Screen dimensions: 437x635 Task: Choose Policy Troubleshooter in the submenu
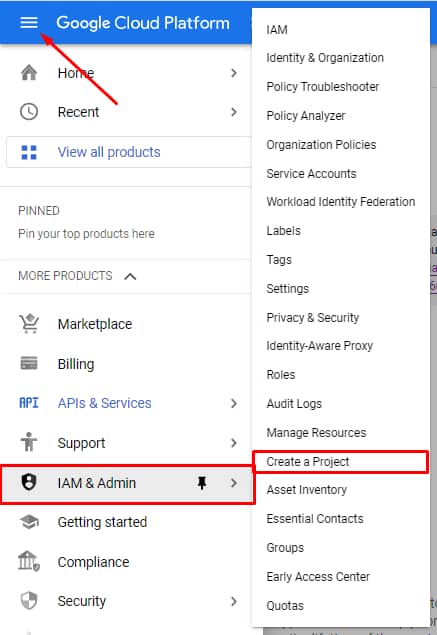click(x=323, y=87)
